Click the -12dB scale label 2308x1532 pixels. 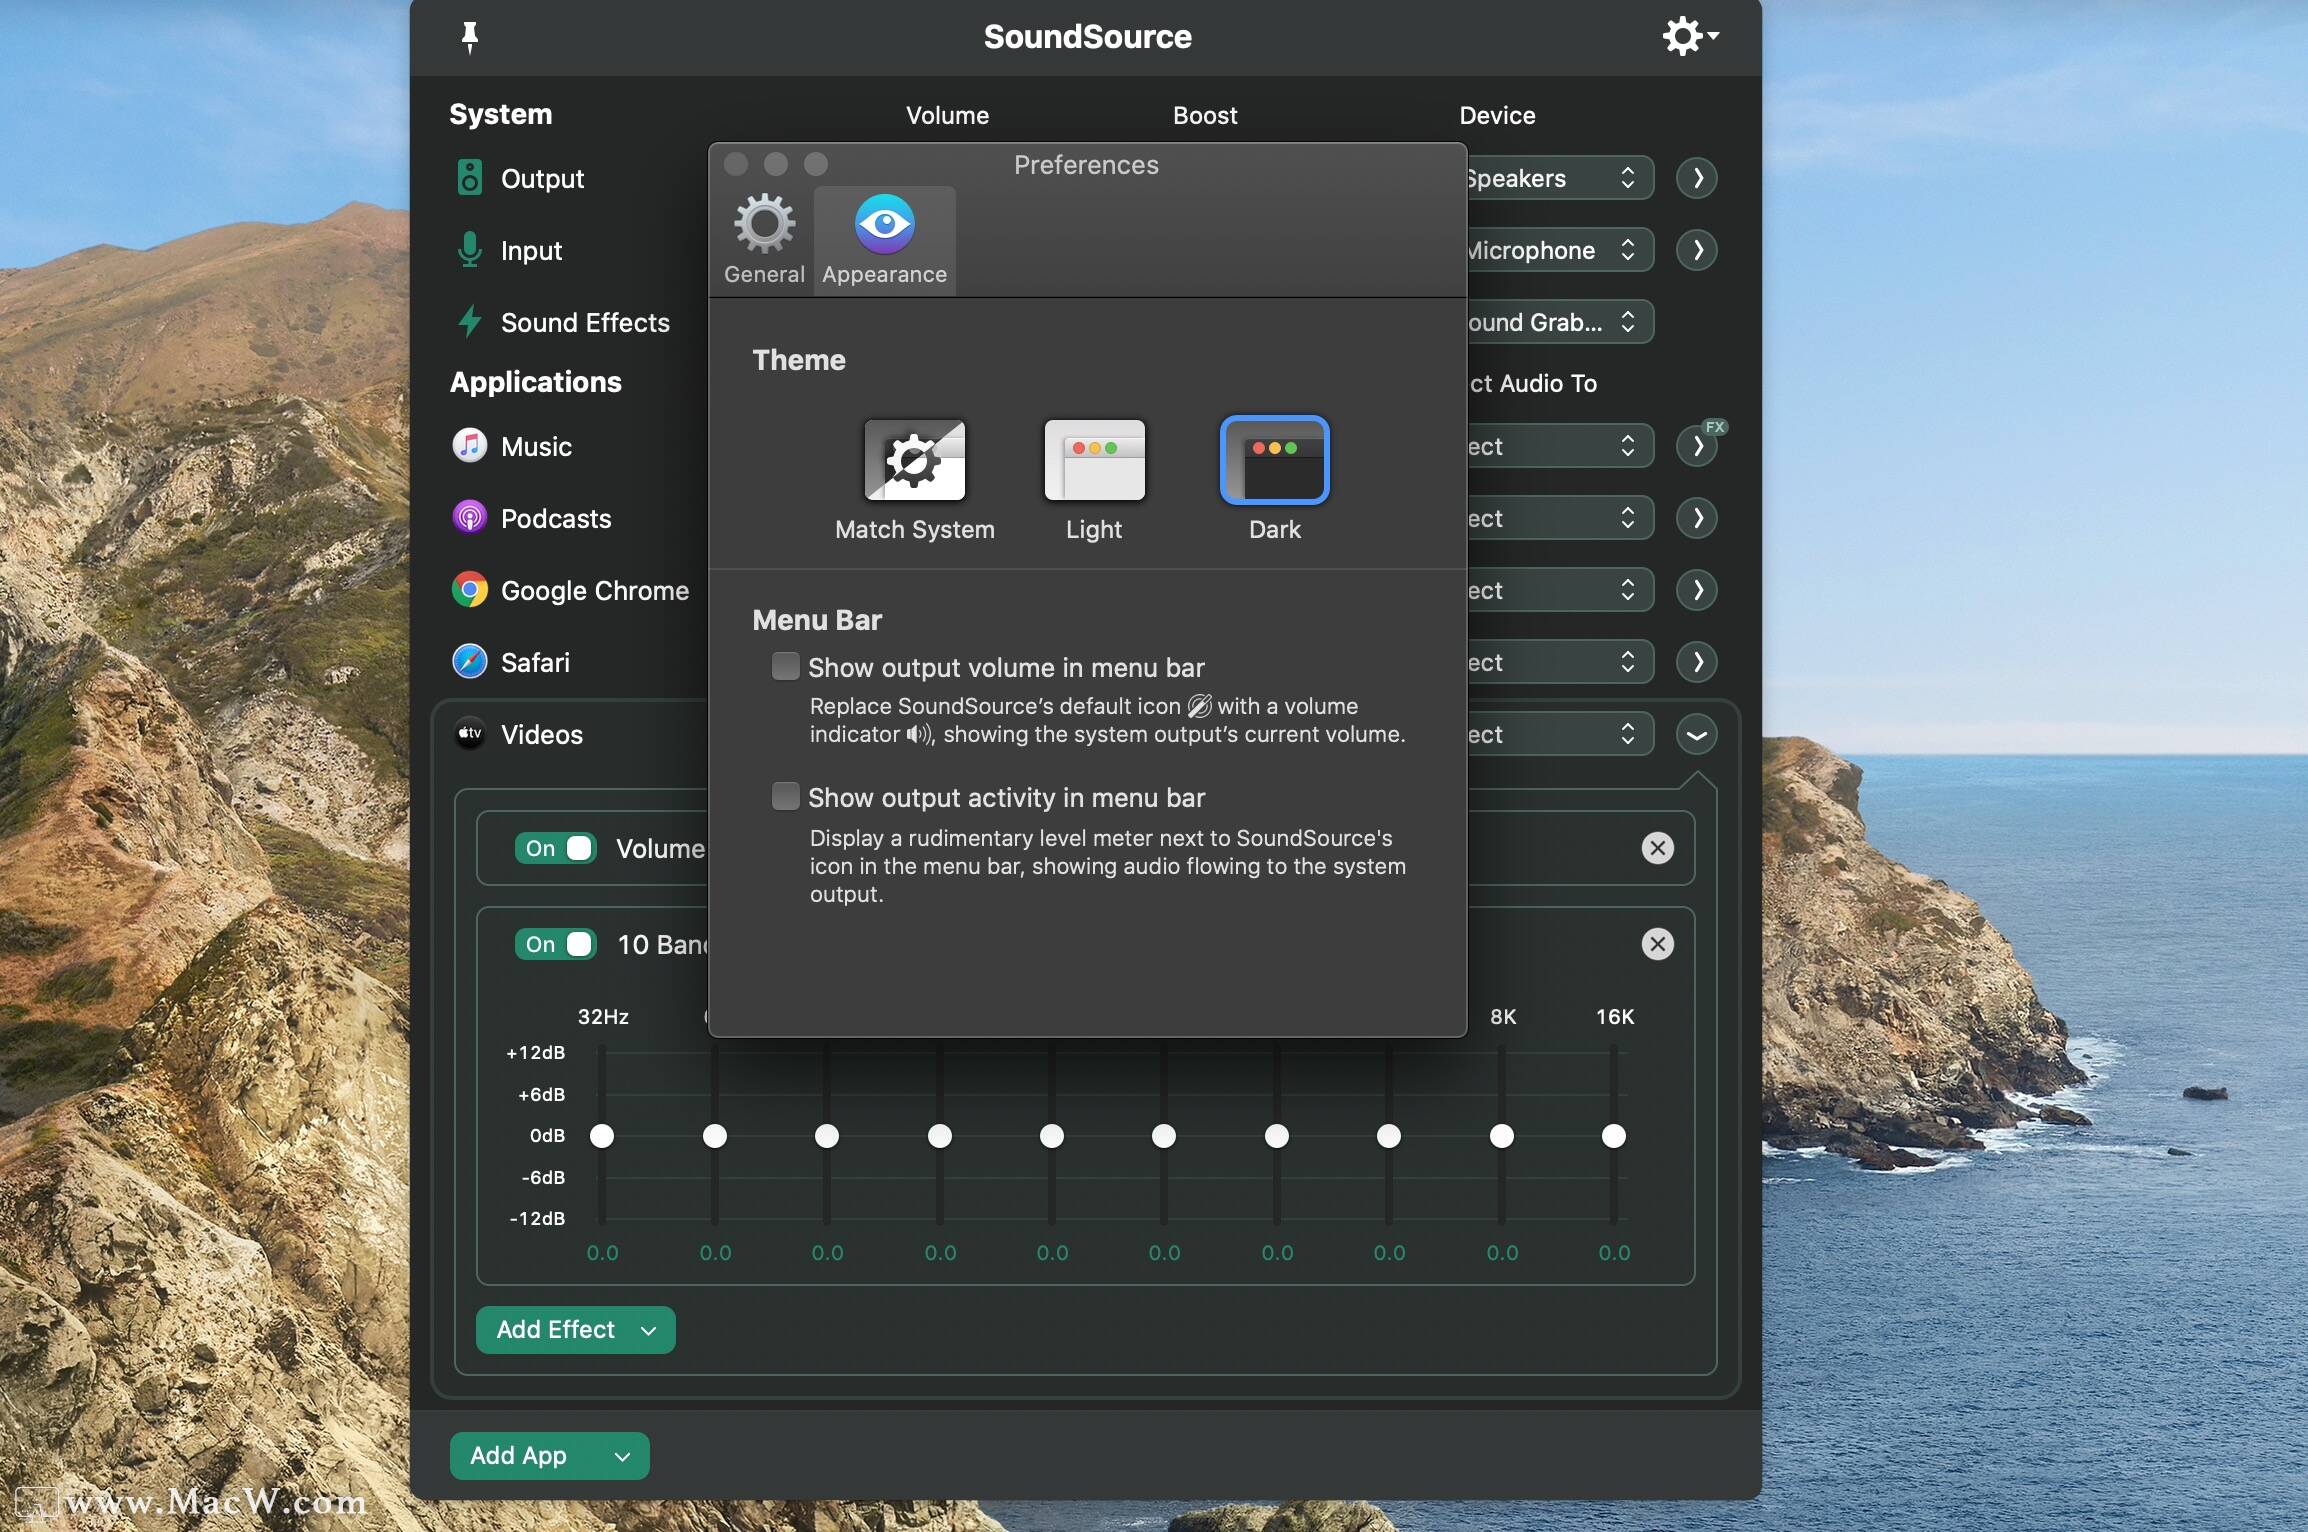pos(537,1219)
